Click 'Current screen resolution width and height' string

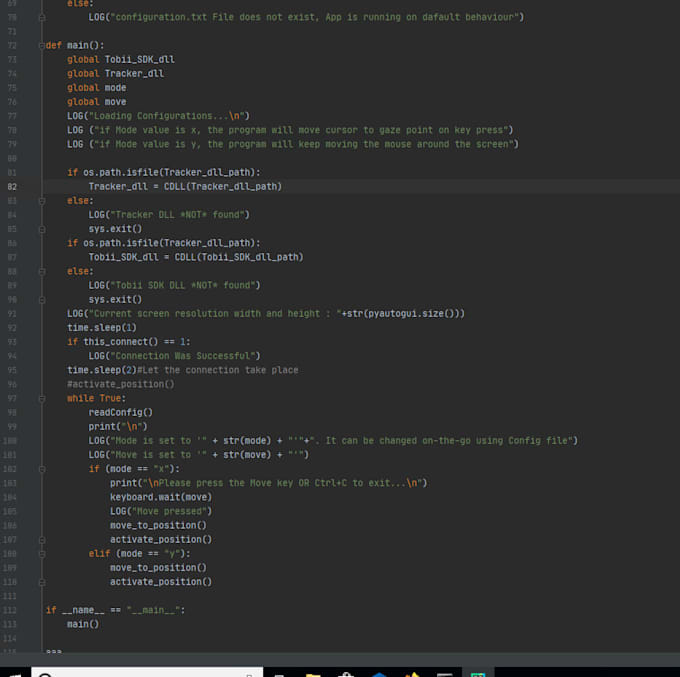pyautogui.click(x=215, y=314)
